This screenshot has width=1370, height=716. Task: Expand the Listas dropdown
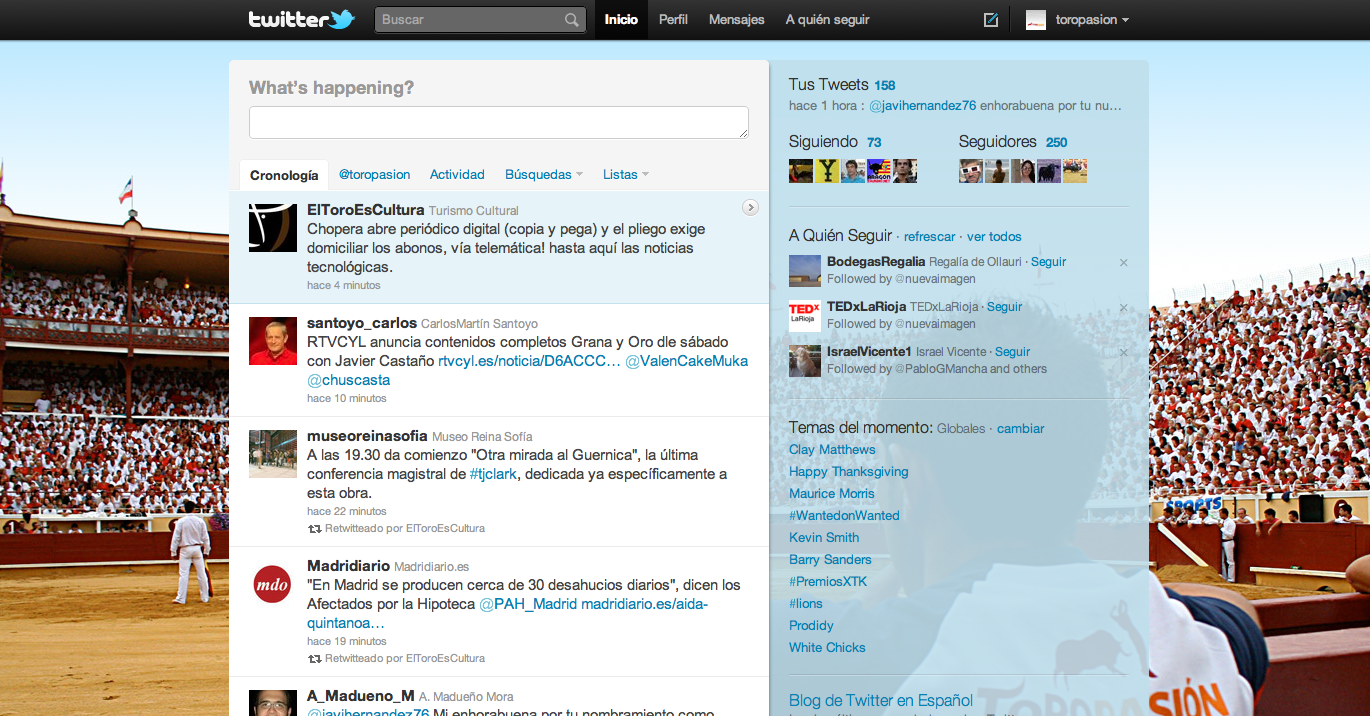click(x=625, y=174)
